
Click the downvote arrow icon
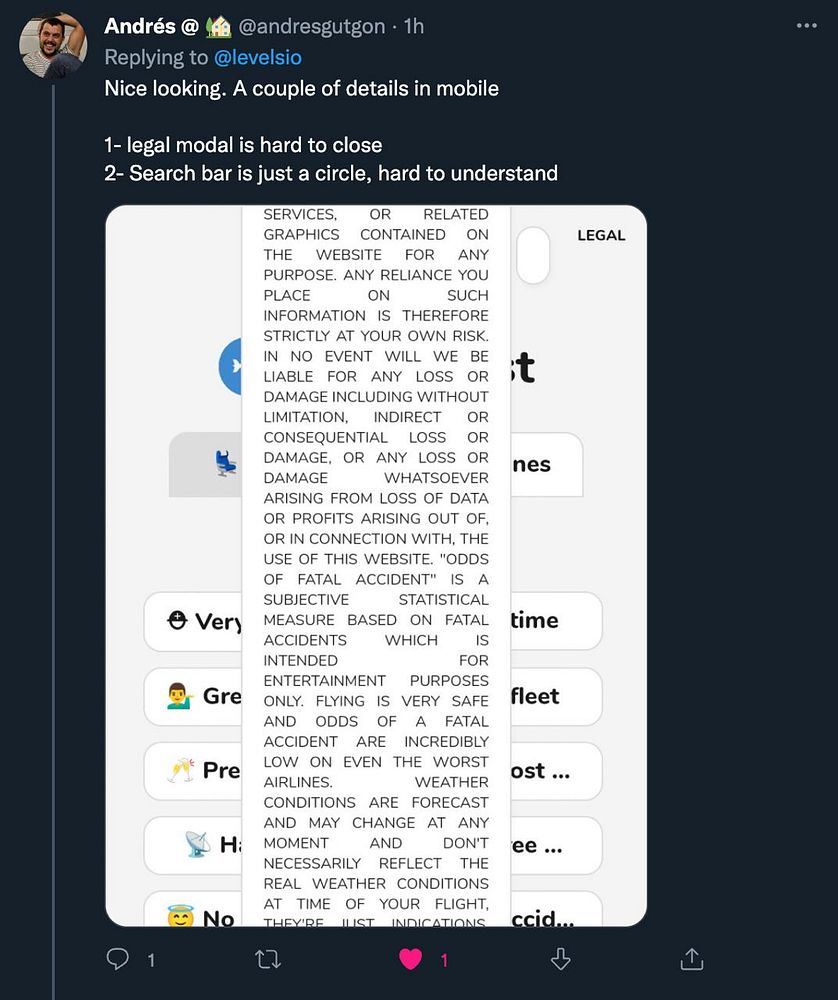560,959
